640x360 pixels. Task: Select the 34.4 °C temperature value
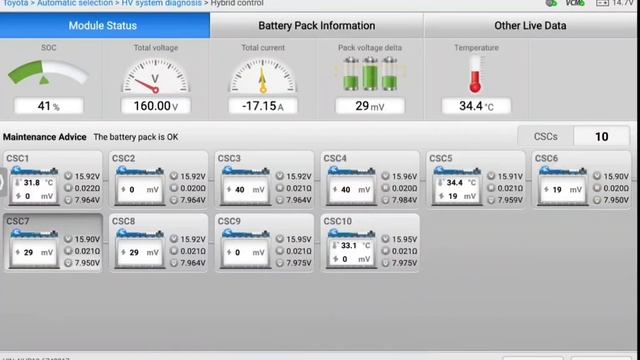(476, 106)
